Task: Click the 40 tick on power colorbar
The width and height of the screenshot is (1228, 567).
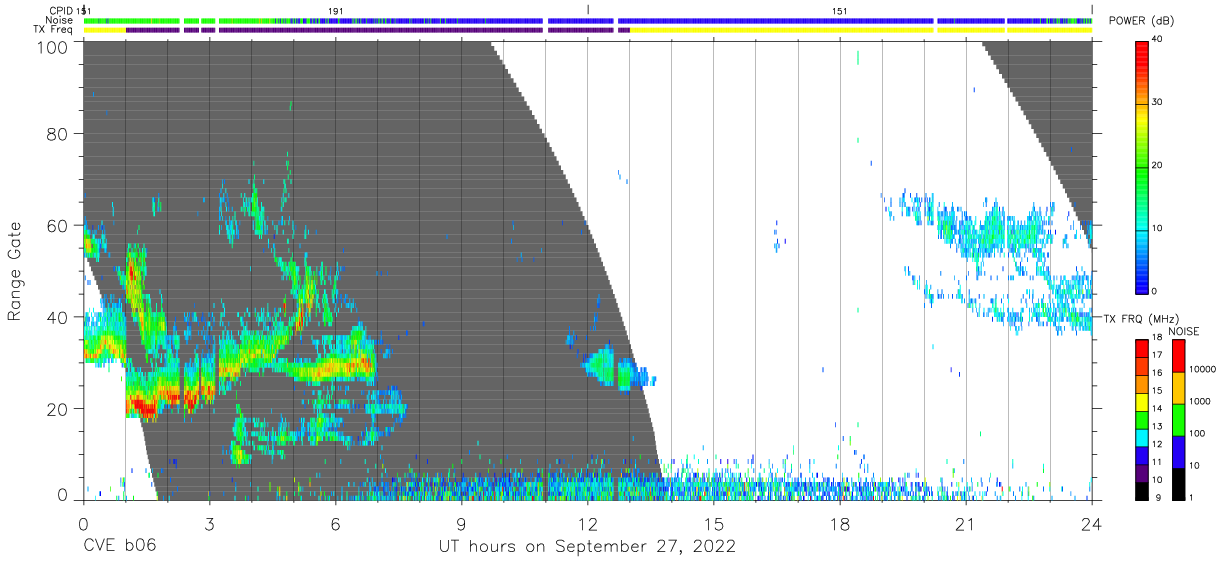Action: coord(1157,40)
